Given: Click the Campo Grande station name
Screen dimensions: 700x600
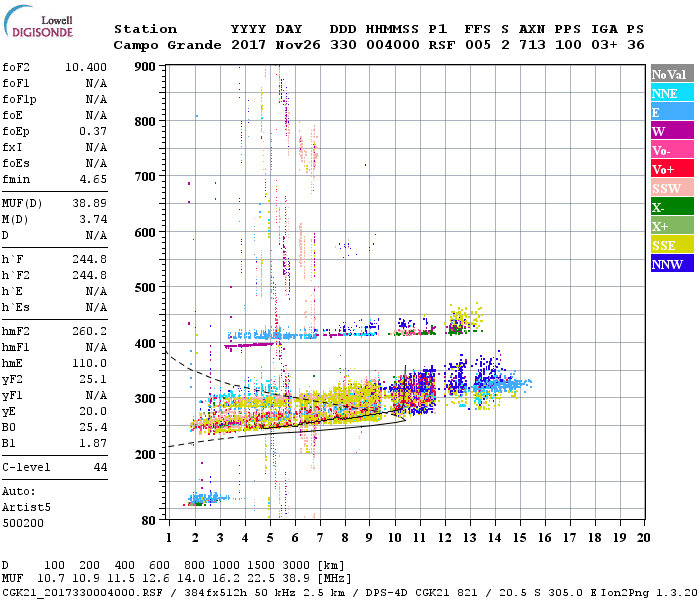Looking at the screenshot, I should (164, 45).
